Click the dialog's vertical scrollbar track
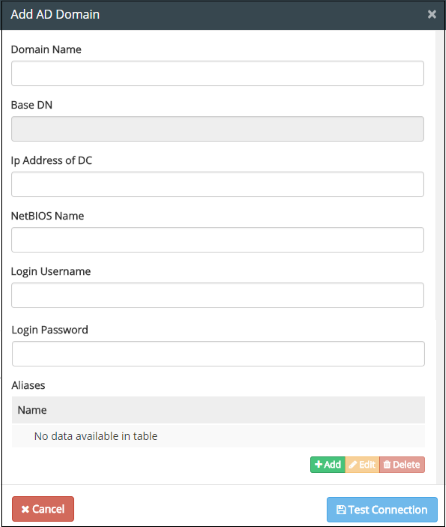Screen dimensions: 446x527 pyautogui.click(x=440, y=257)
